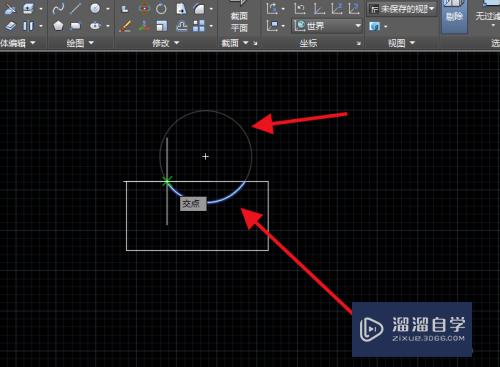
Task: Open dropdown arrow beside the blue view icon
Action: (386, 26)
